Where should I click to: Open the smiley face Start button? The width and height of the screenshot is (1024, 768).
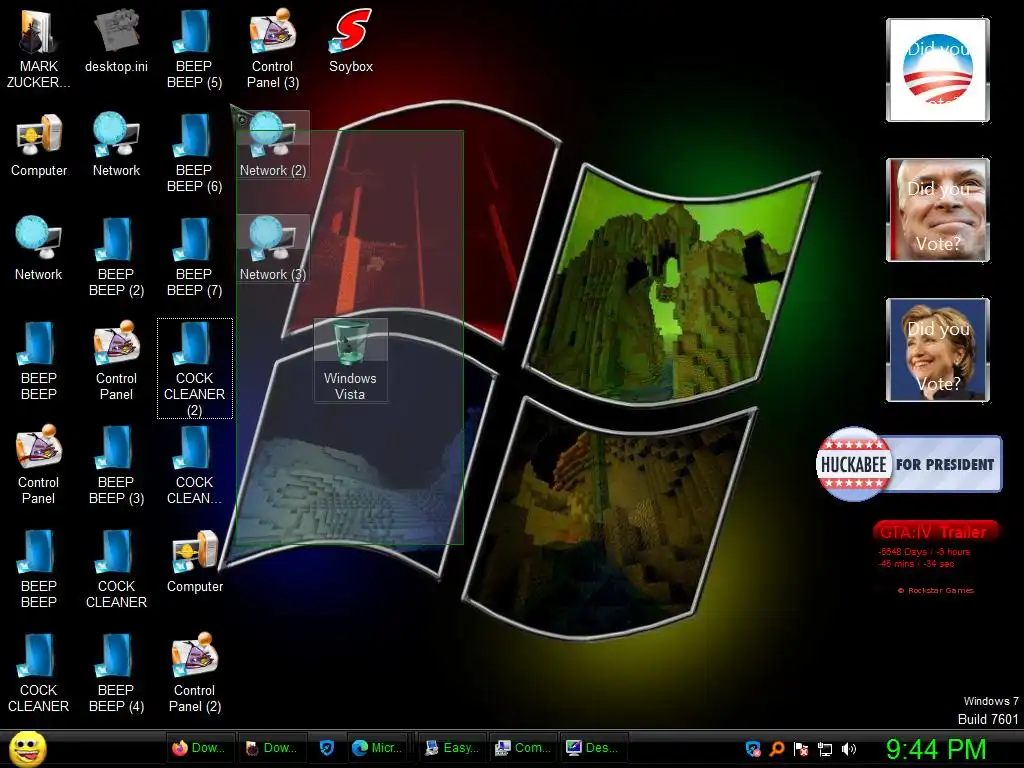(28, 748)
